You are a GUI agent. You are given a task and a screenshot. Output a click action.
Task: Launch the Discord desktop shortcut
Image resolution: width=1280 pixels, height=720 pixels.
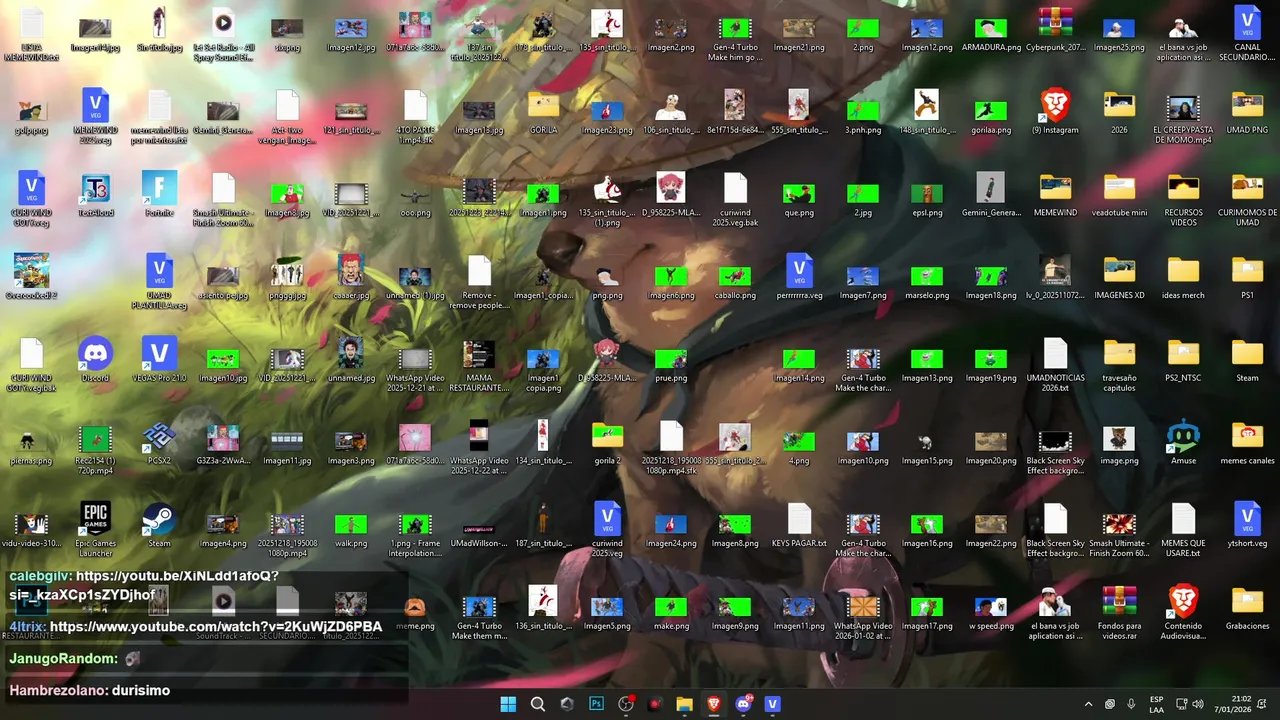[95, 360]
